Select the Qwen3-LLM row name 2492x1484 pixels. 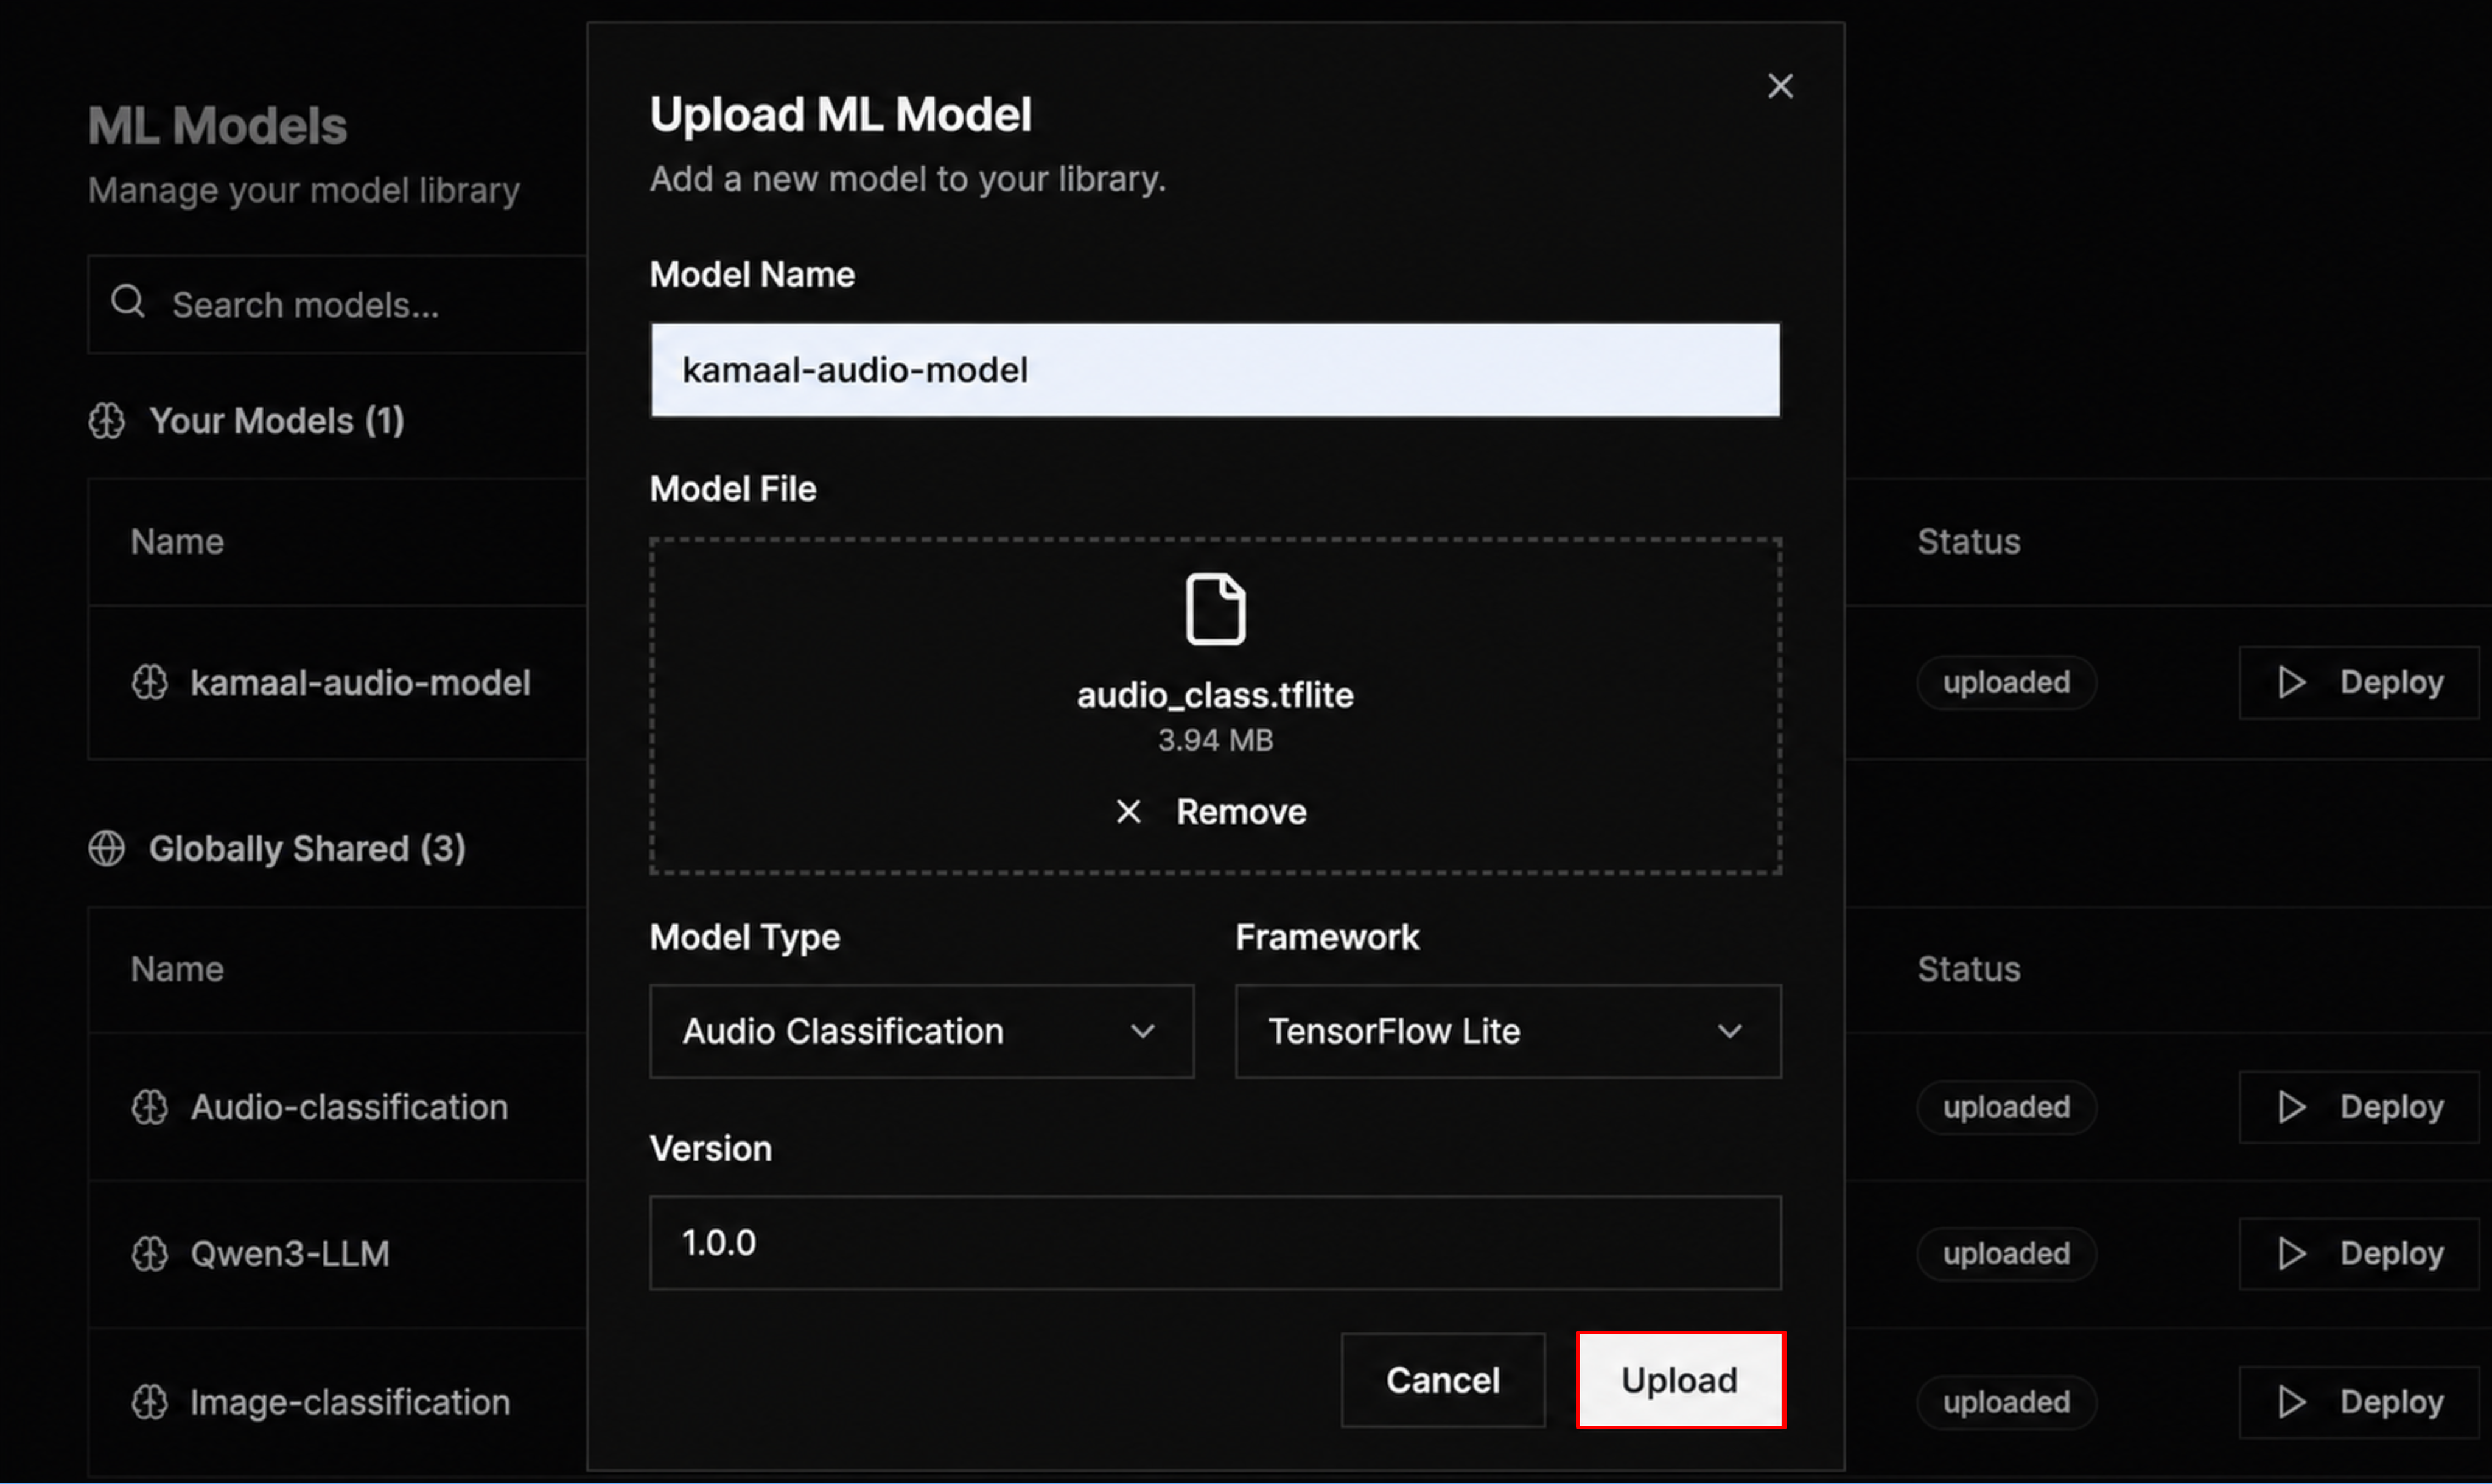[290, 1254]
